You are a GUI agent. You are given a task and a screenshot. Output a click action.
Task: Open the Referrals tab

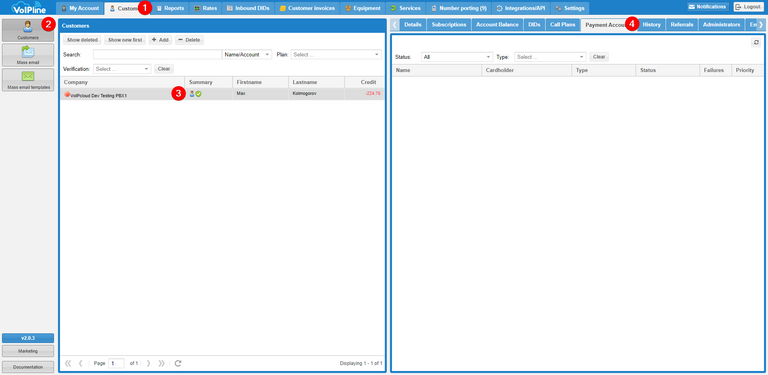(x=682, y=24)
